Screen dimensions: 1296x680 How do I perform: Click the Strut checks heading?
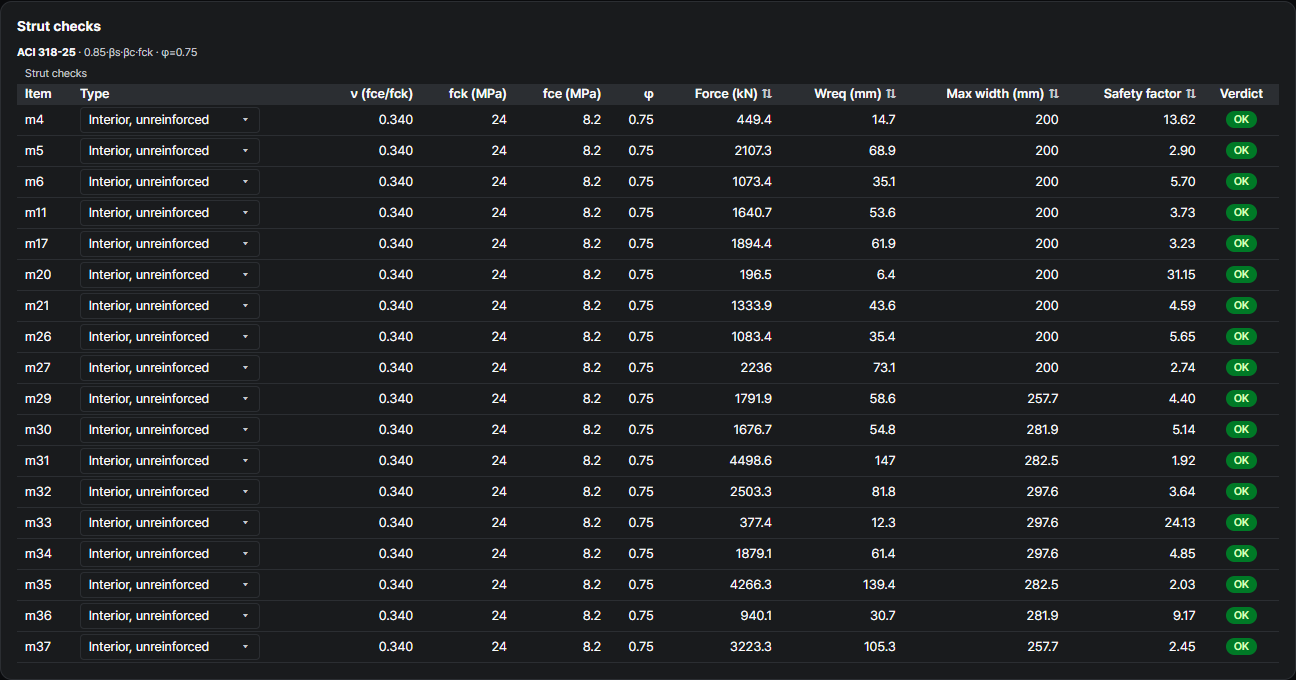pos(59,26)
